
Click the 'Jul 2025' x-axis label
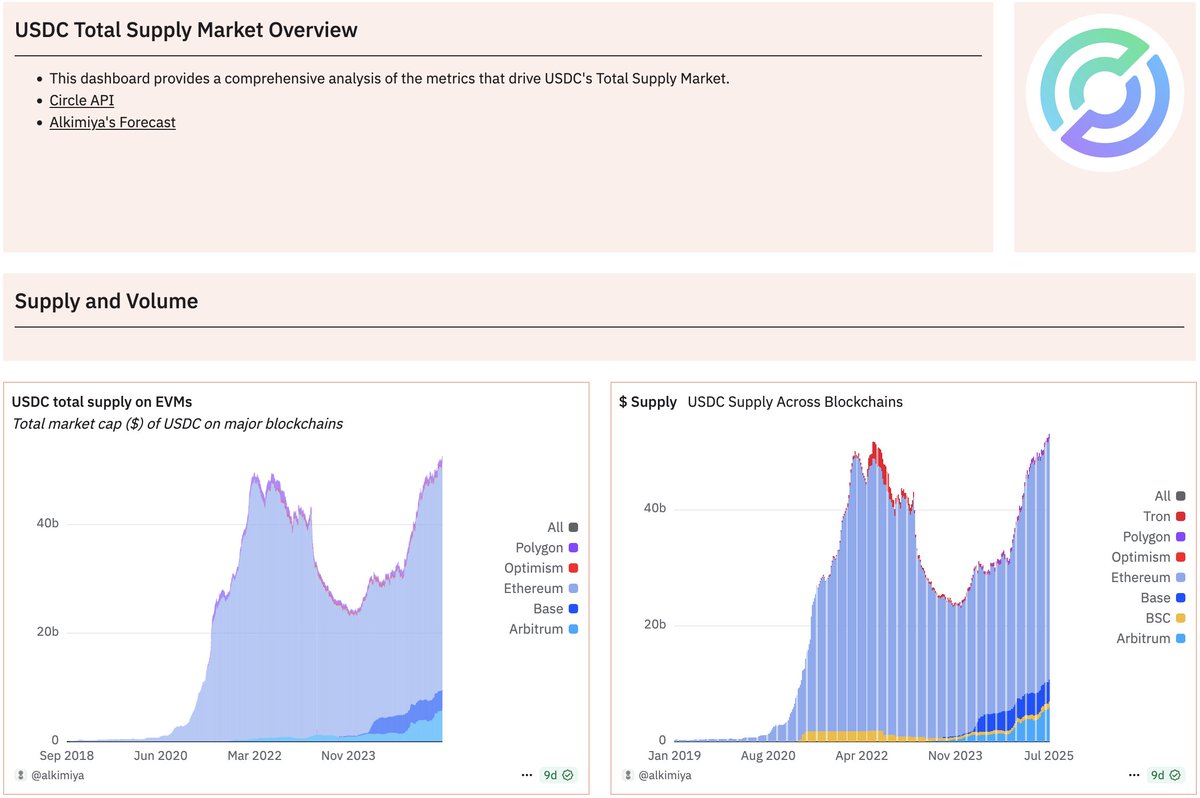[1049, 755]
